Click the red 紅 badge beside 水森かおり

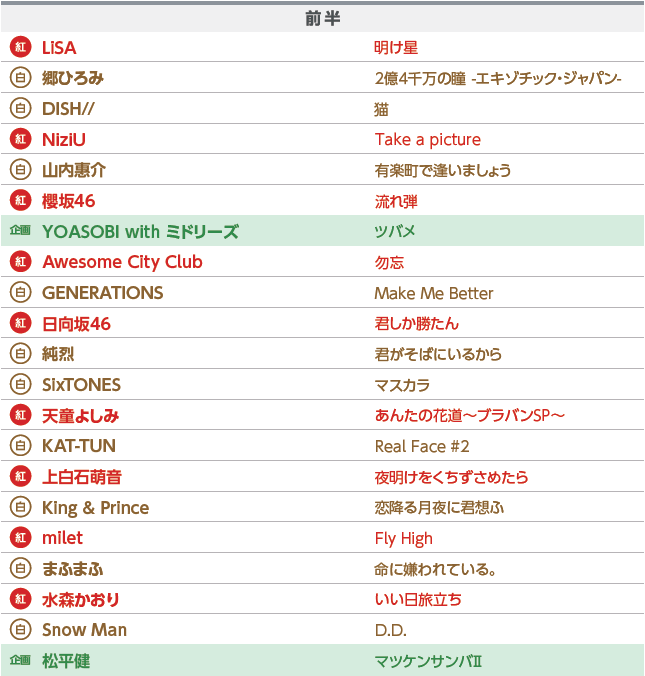(x=20, y=599)
